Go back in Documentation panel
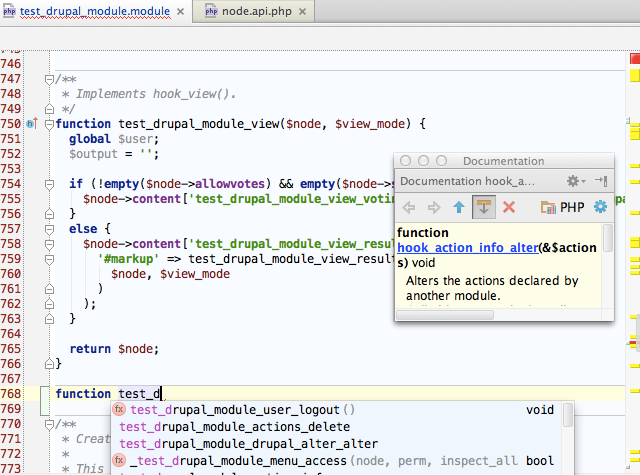The height and width of the screenshot is (475, 640). [x=409, y=207]
